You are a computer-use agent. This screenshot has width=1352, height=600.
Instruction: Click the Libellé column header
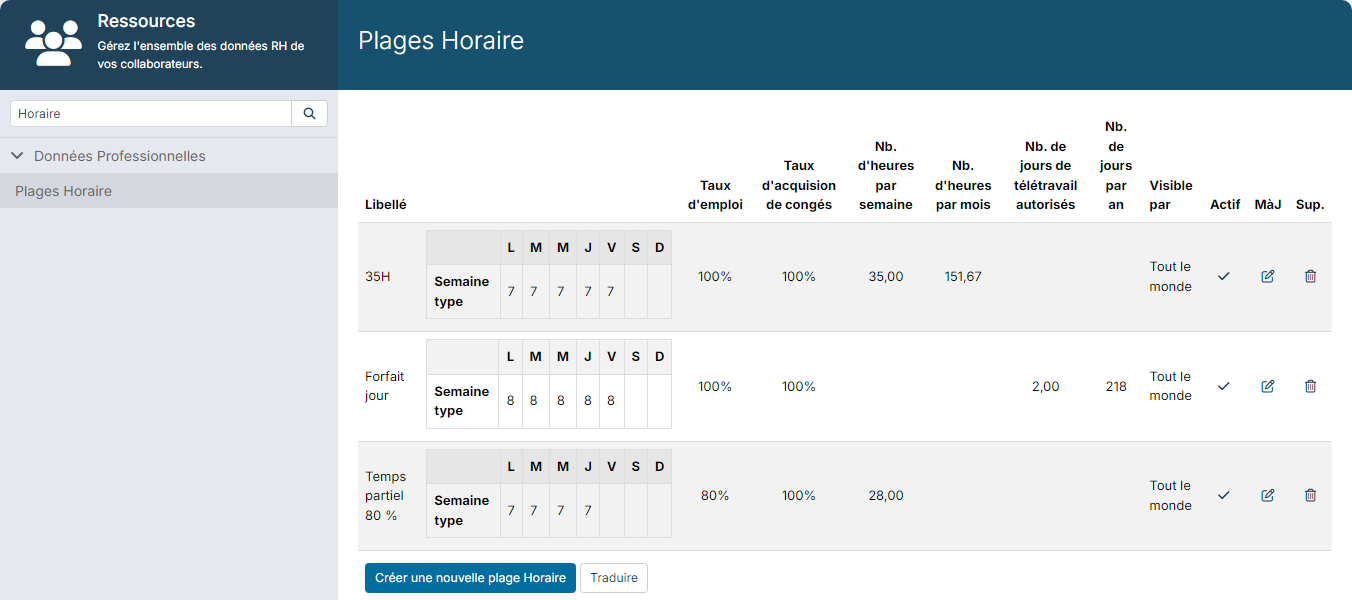pyautogui.click(x=385, y=204)
